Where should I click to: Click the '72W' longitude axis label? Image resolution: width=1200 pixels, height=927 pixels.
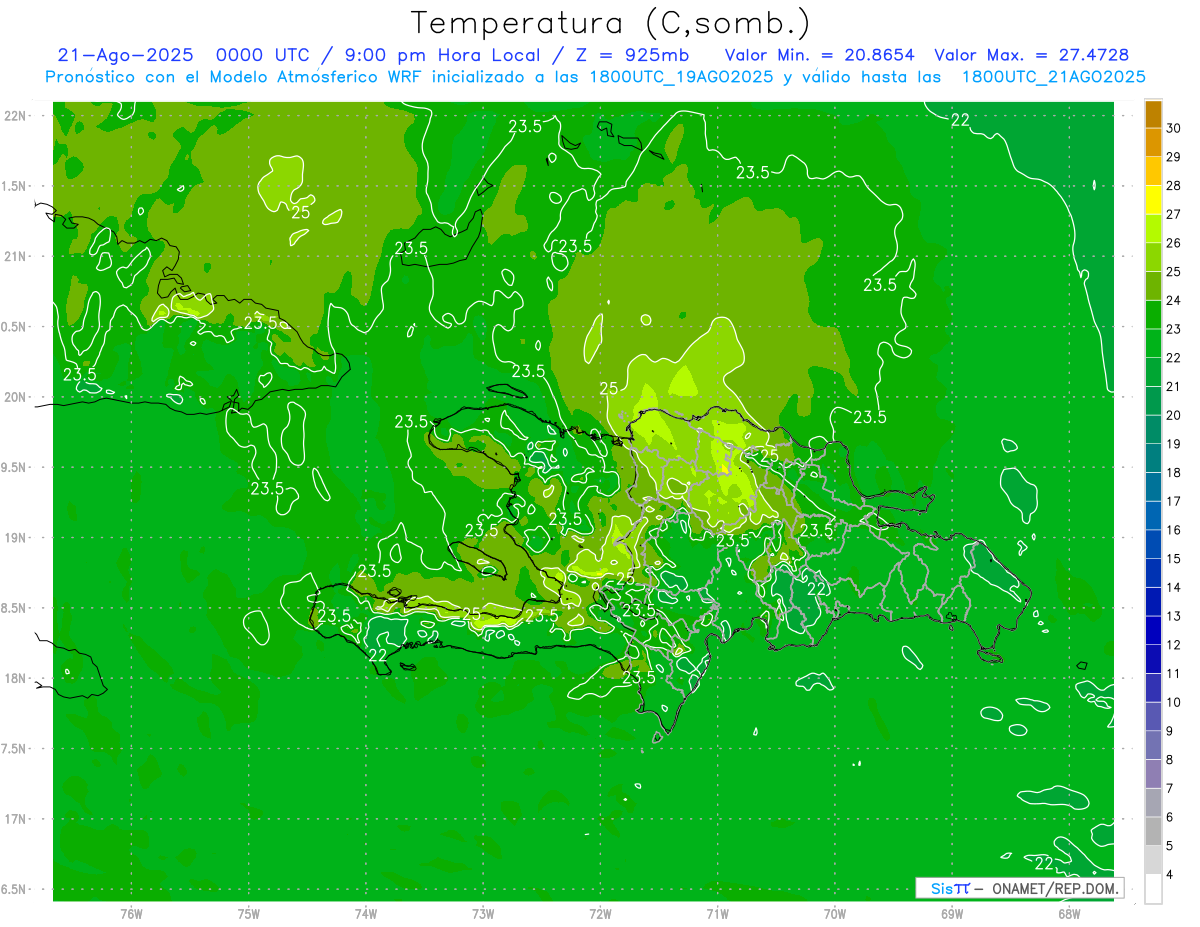[600, 914]
